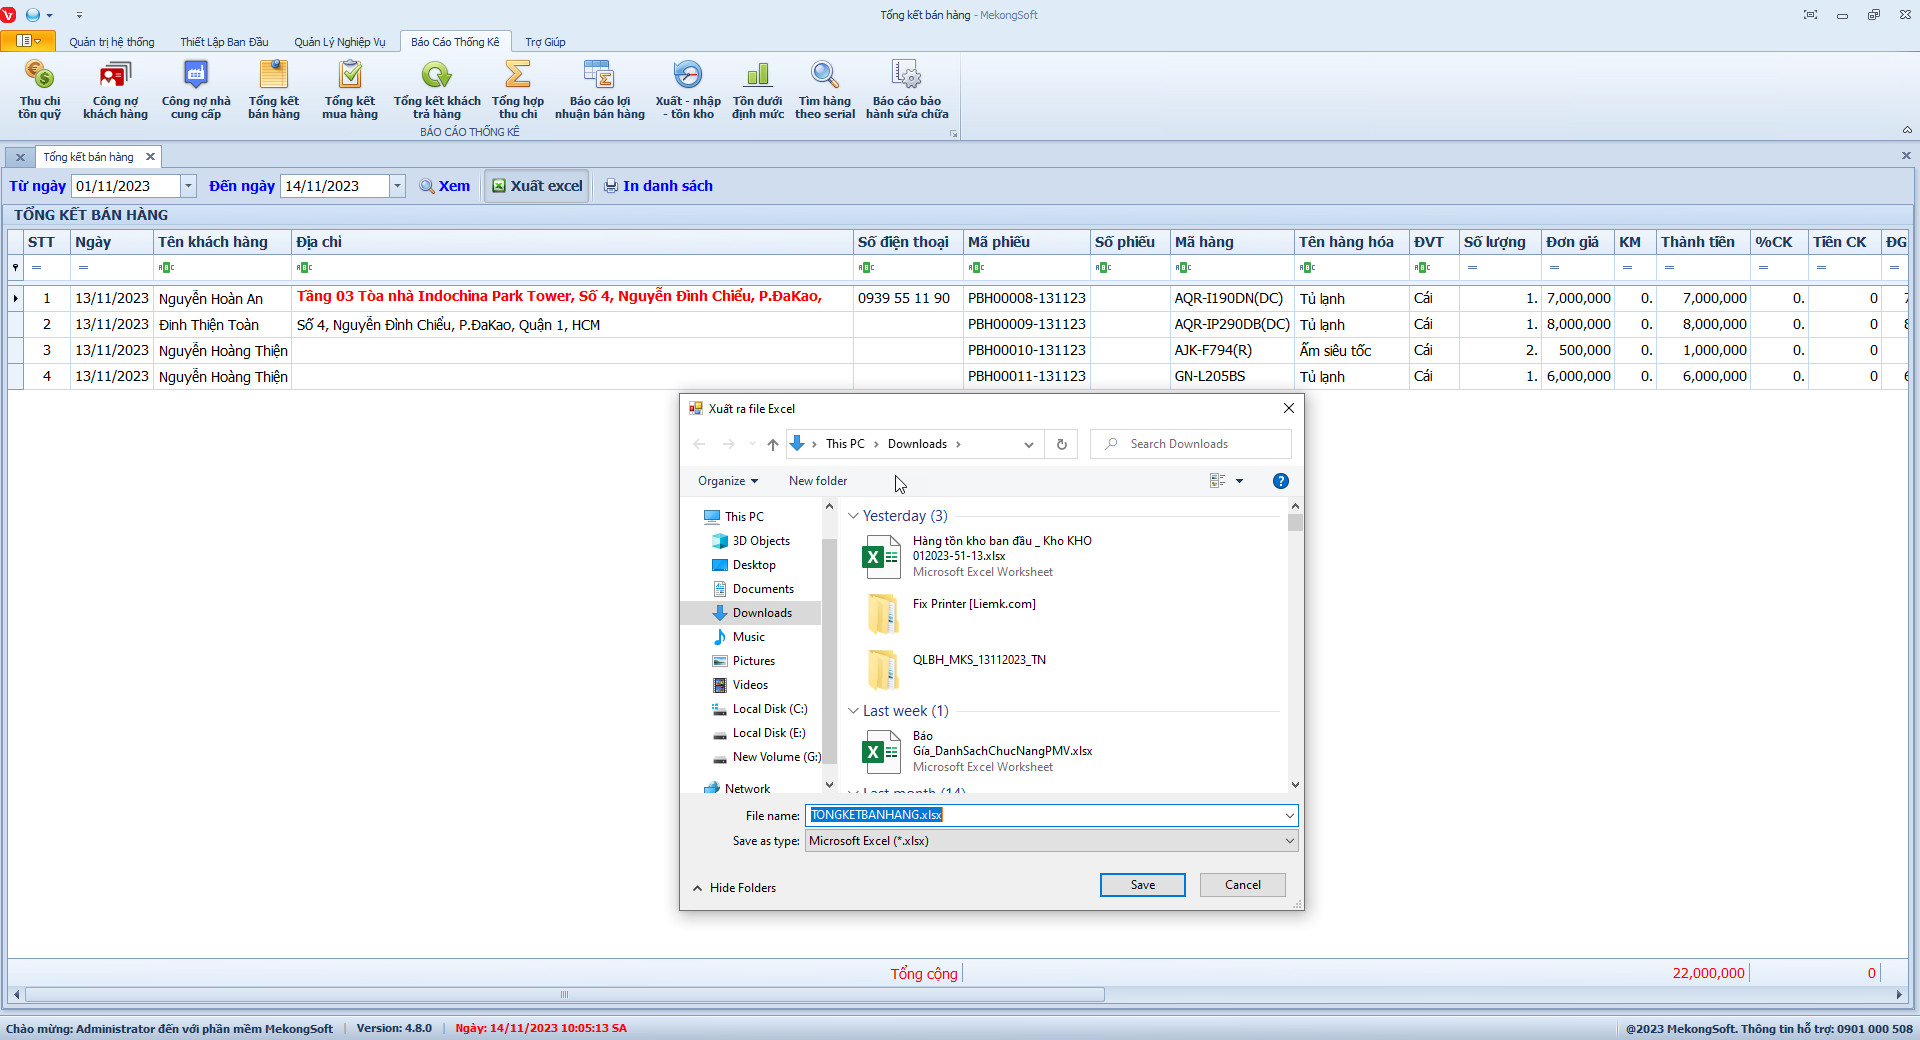The image size is (1920, 1040).
Task: Open Quản trị hệ thống ribbon tab
Action: pos(112,42)
